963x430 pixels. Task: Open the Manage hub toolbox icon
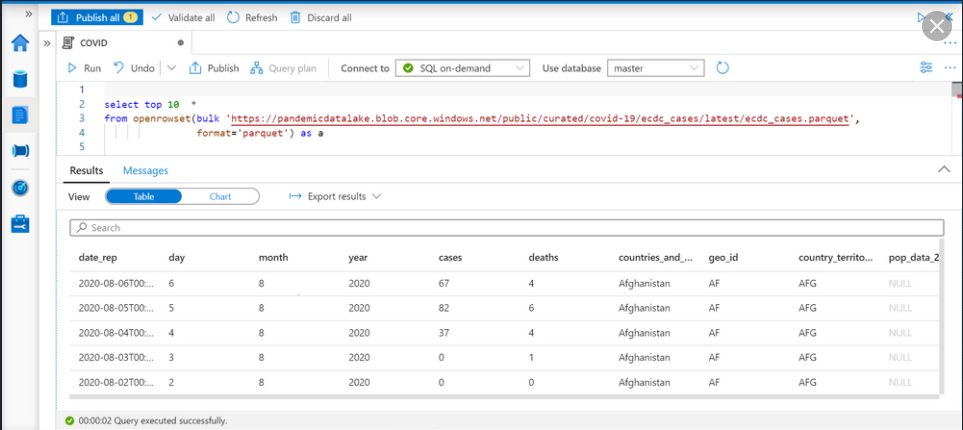(x=20, y=224)
